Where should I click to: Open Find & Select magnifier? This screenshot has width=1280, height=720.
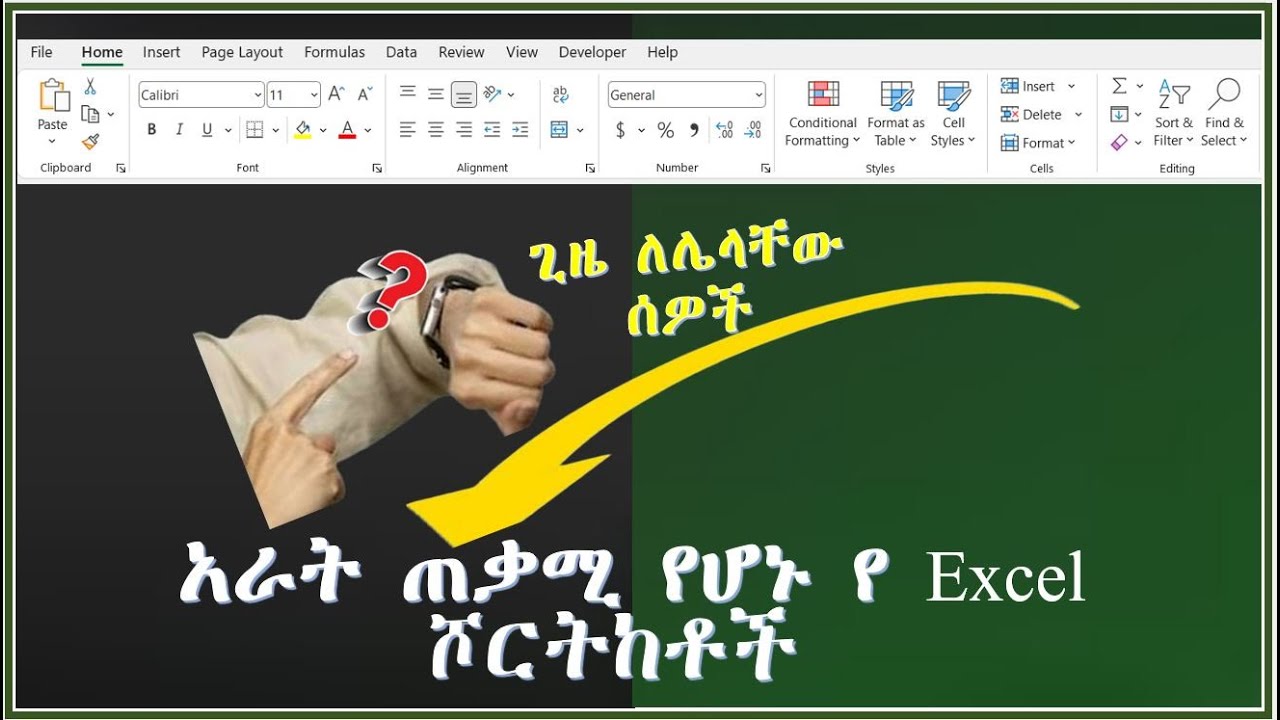coord(1224,113)
